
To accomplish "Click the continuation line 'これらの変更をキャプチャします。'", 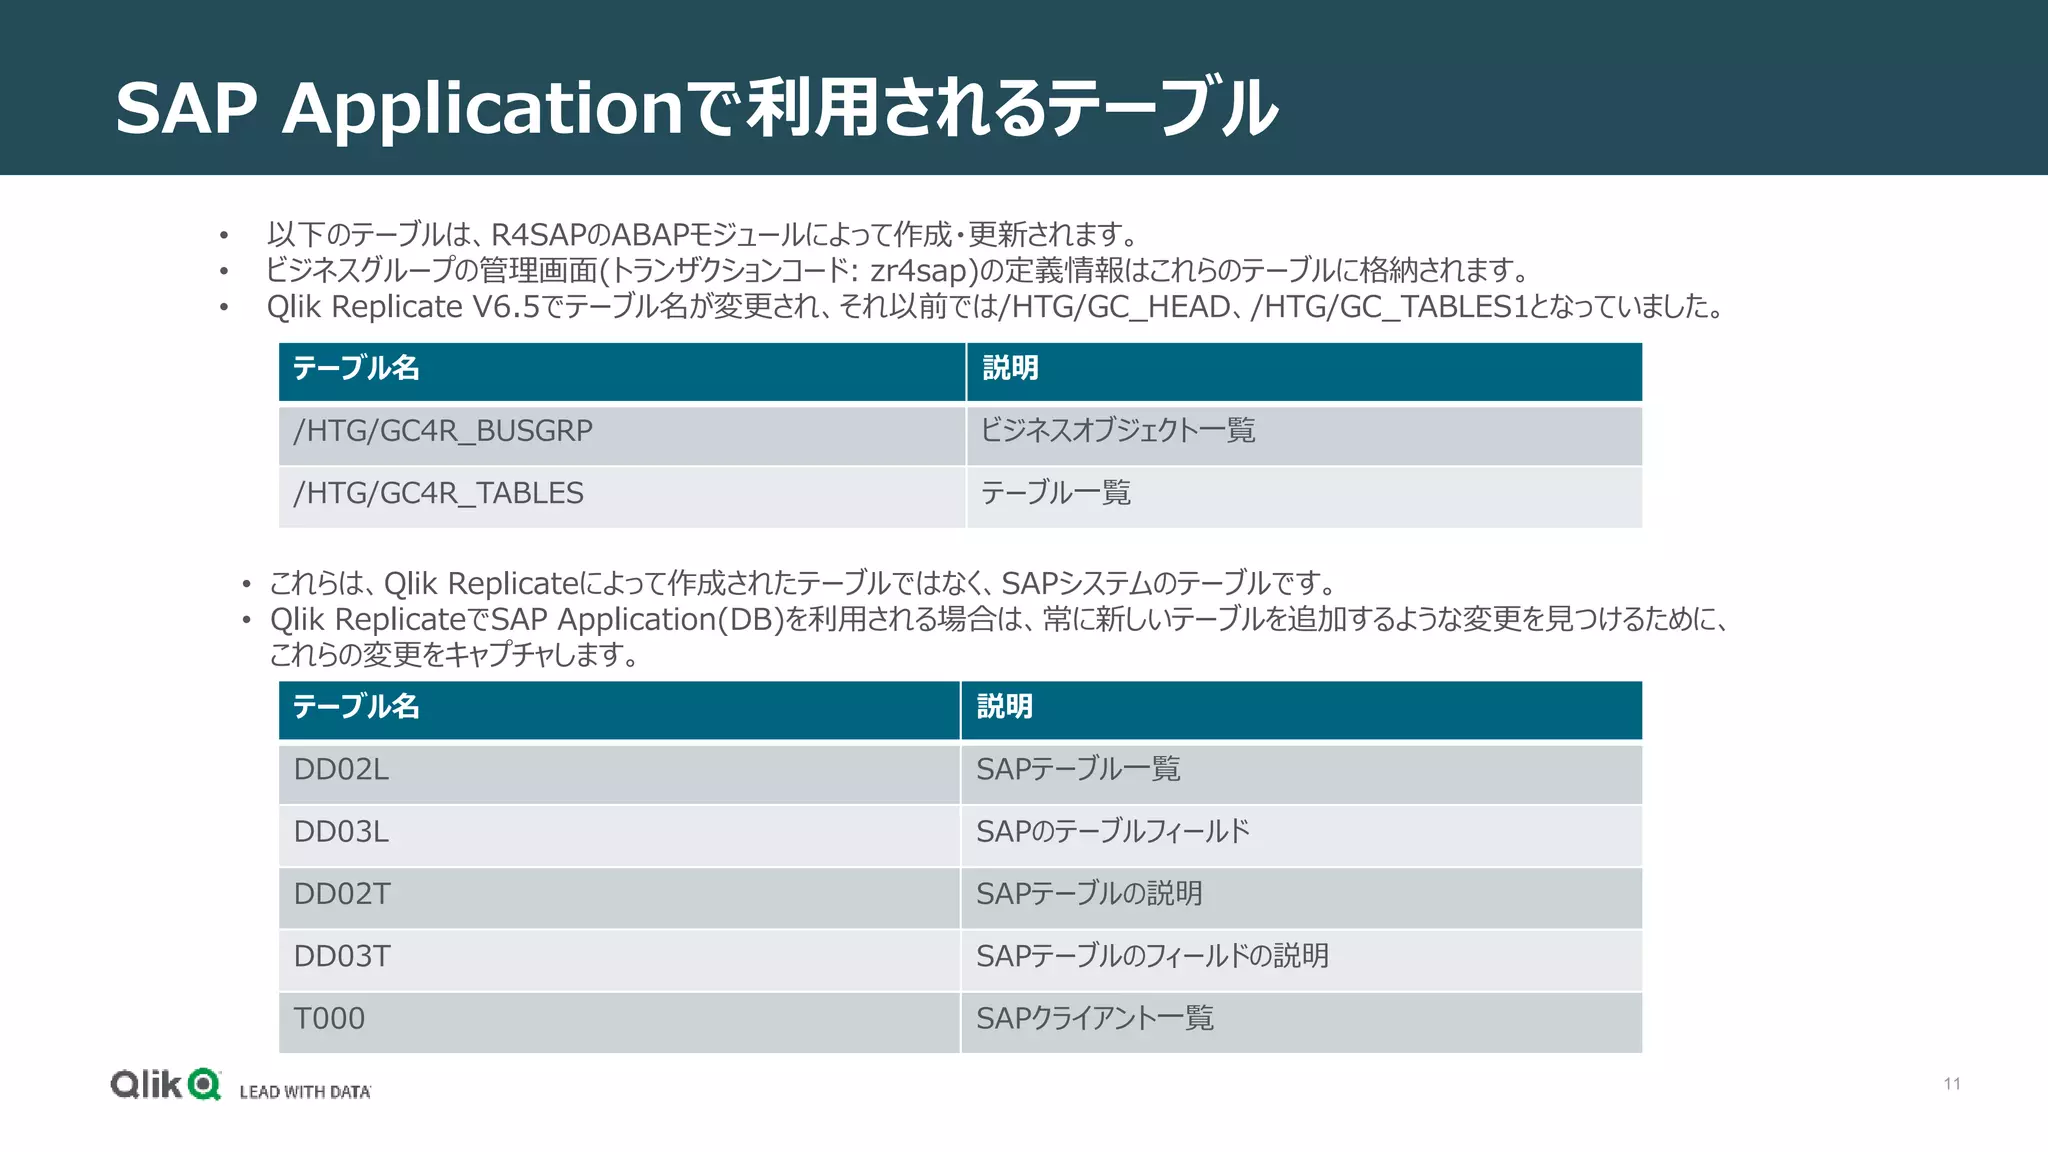I will click(x=454, y=655).
